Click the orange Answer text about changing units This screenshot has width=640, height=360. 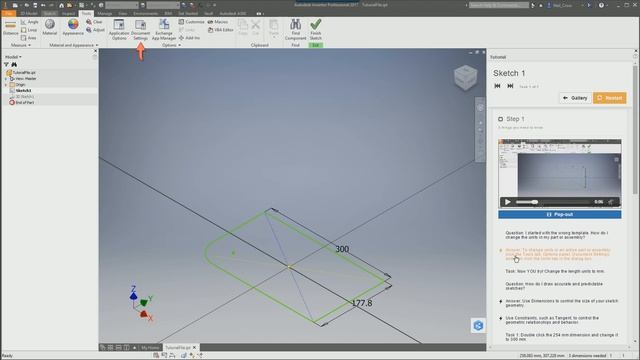(558, 254)
